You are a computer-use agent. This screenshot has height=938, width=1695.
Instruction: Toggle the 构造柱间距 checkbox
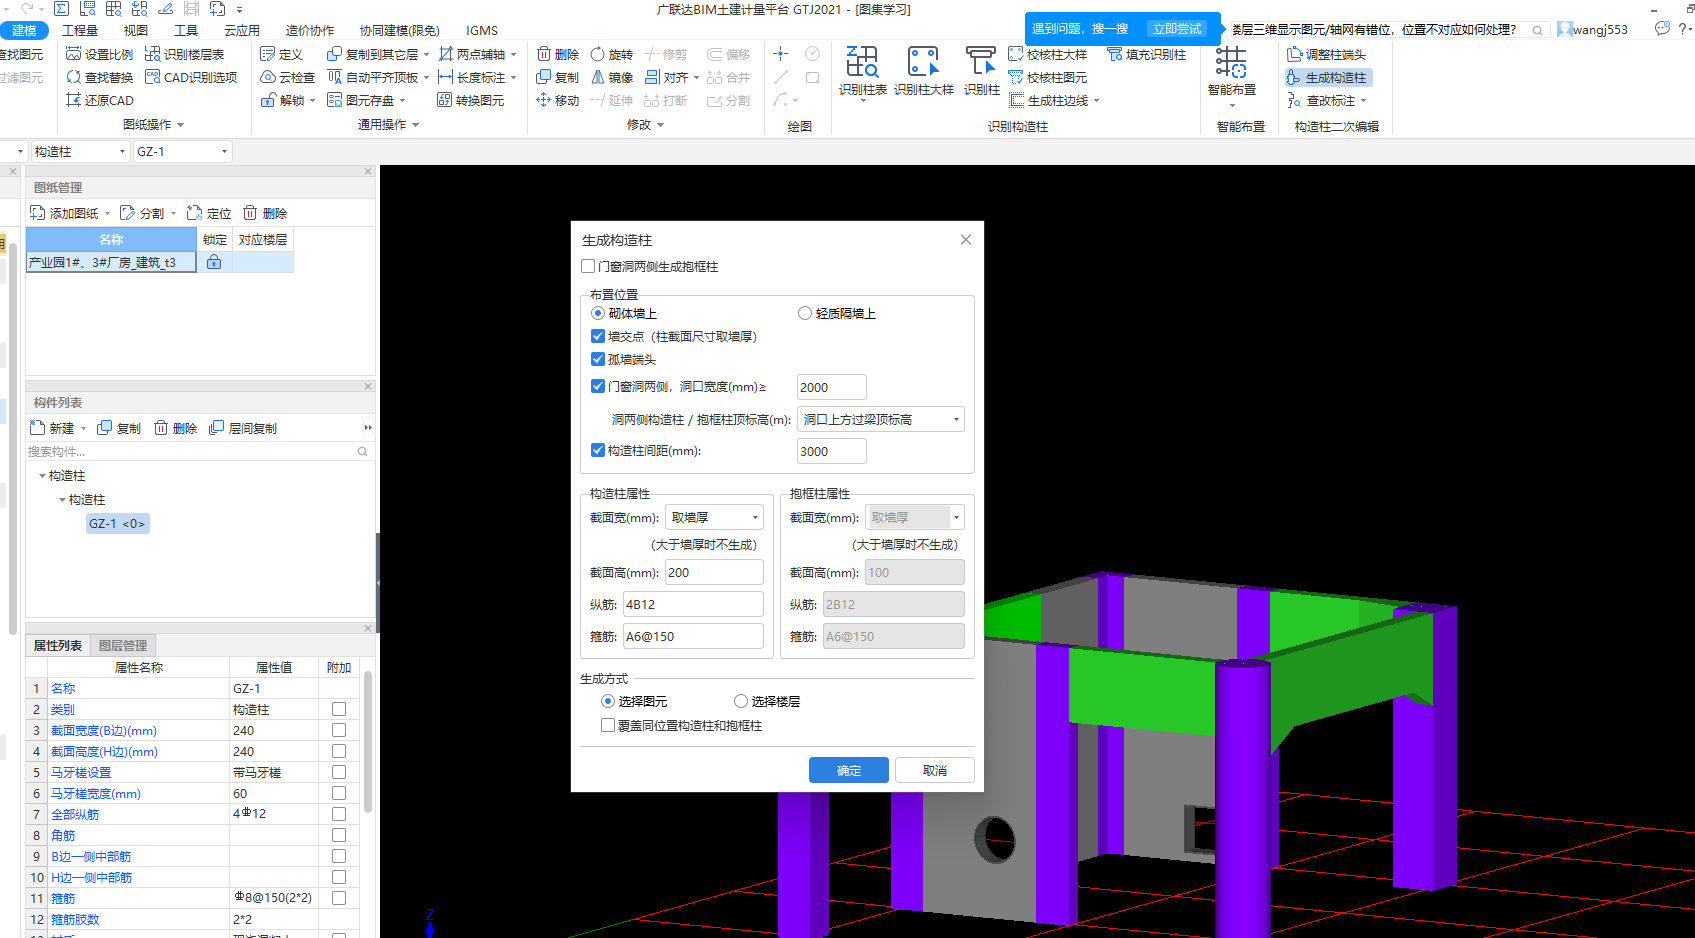(x=598, y=451)
